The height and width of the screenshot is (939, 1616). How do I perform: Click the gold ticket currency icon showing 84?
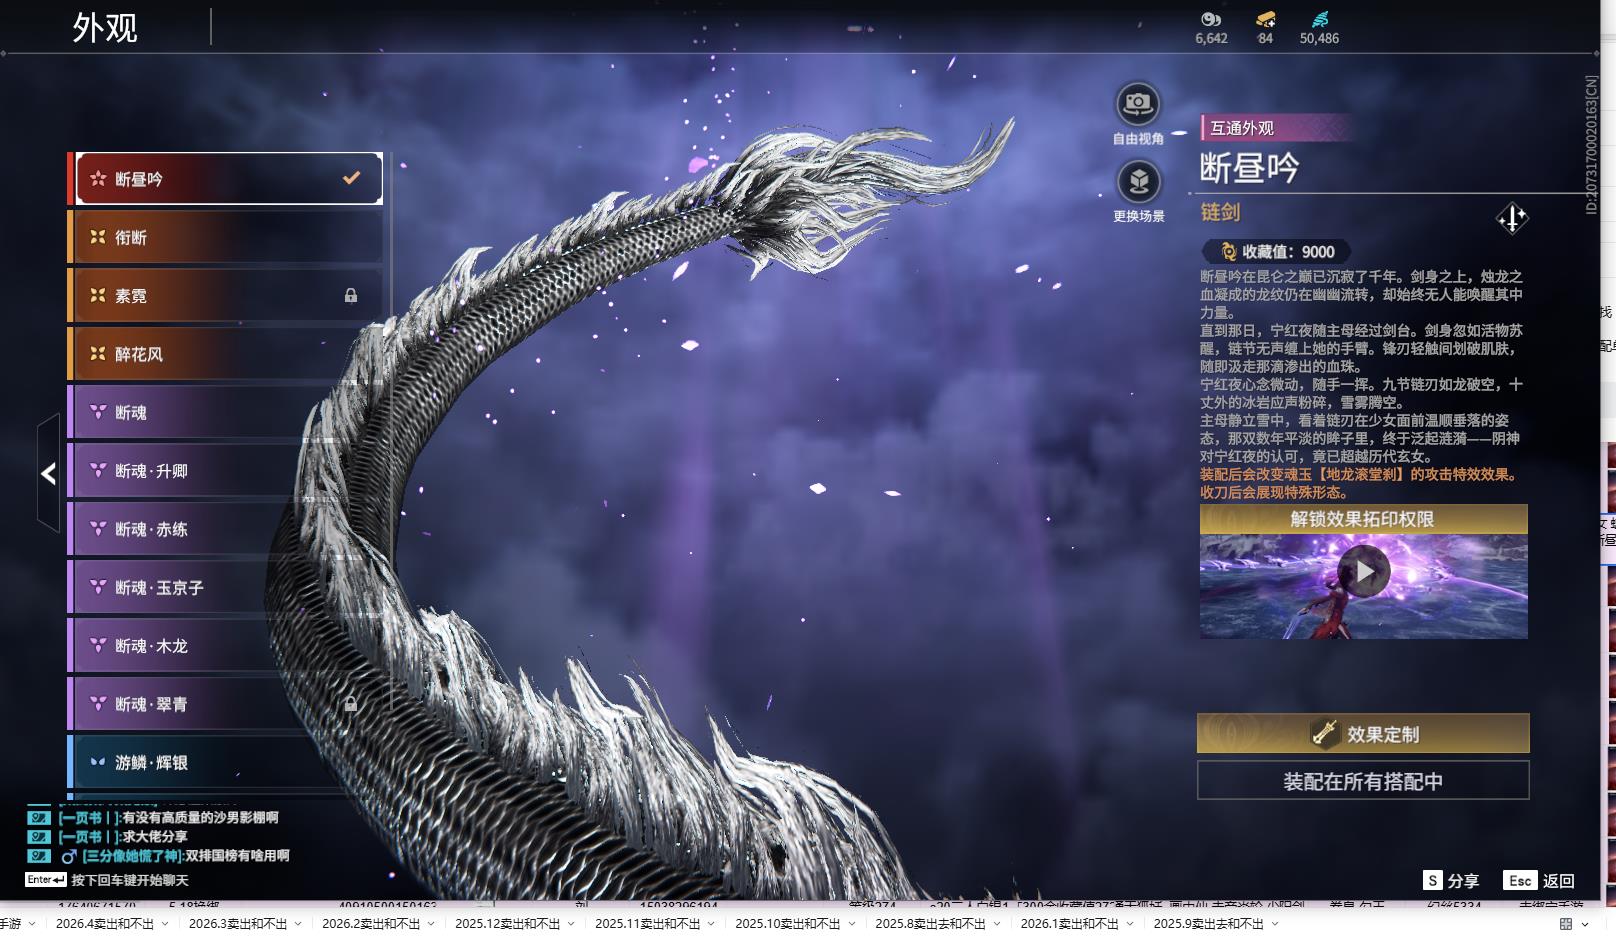pyautogui.click(x=1265, y=20)
